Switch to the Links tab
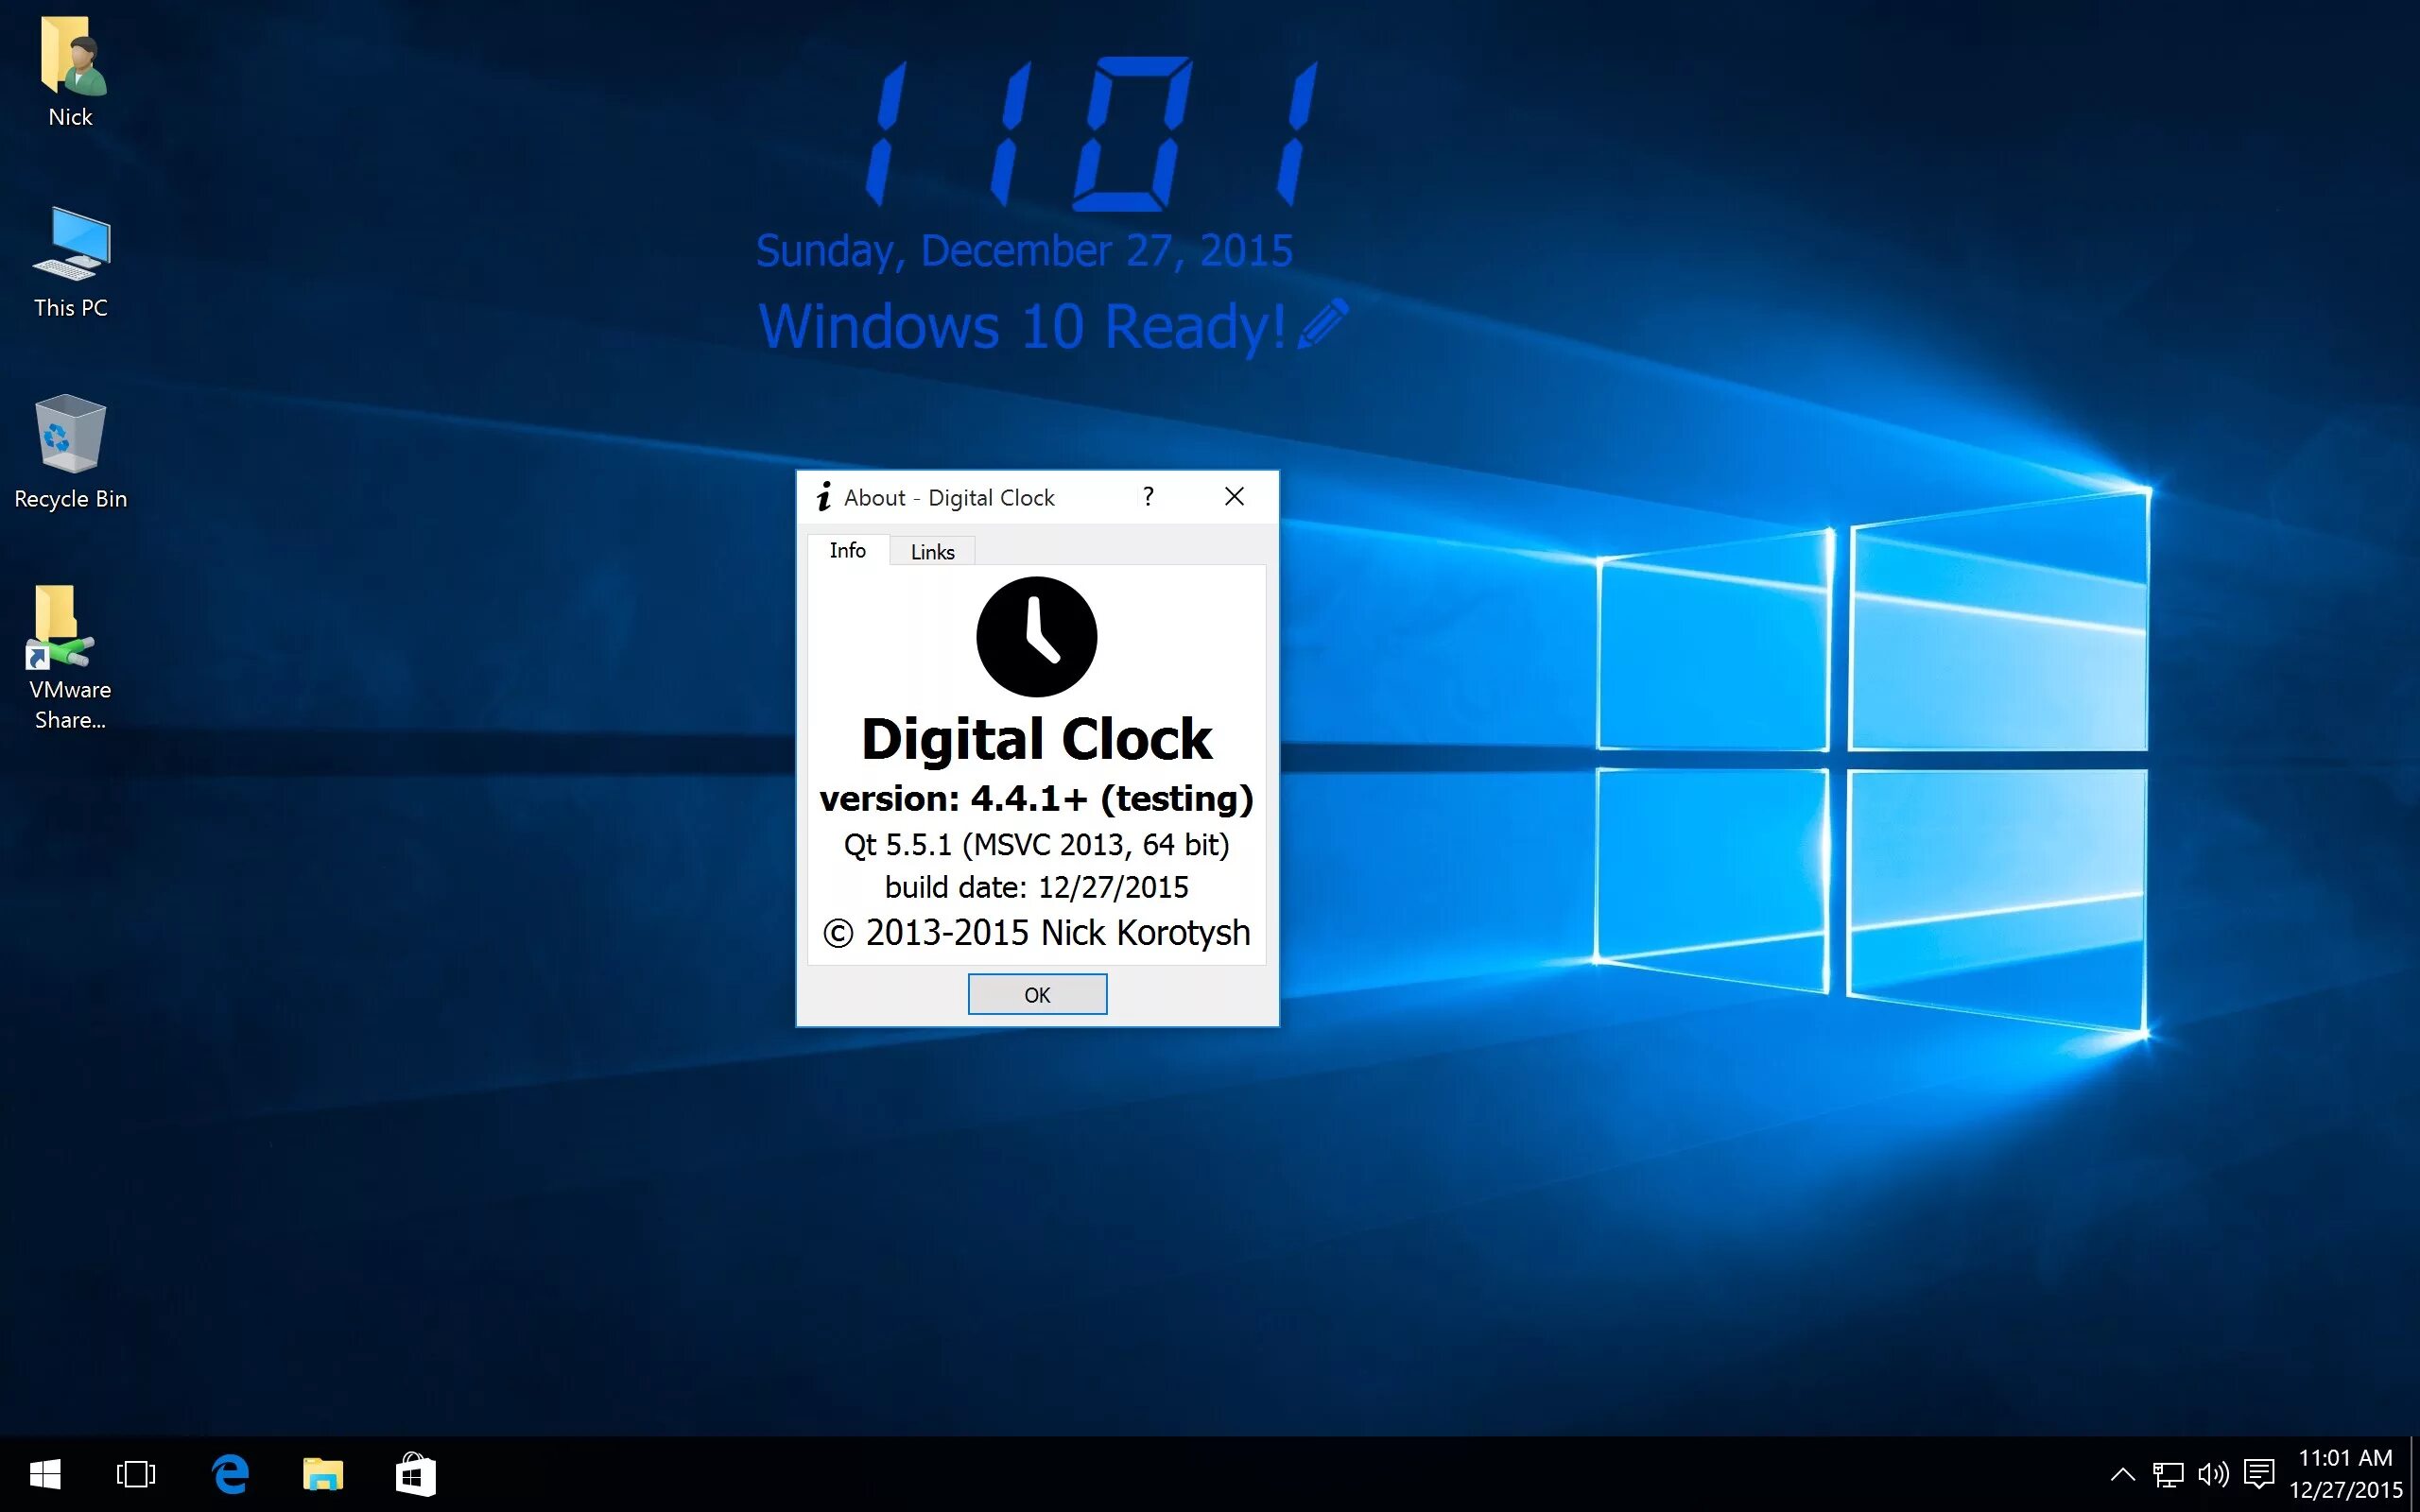Image resolution: width=2420 pixels, height=1512 pixels. [x=930, y=550]
